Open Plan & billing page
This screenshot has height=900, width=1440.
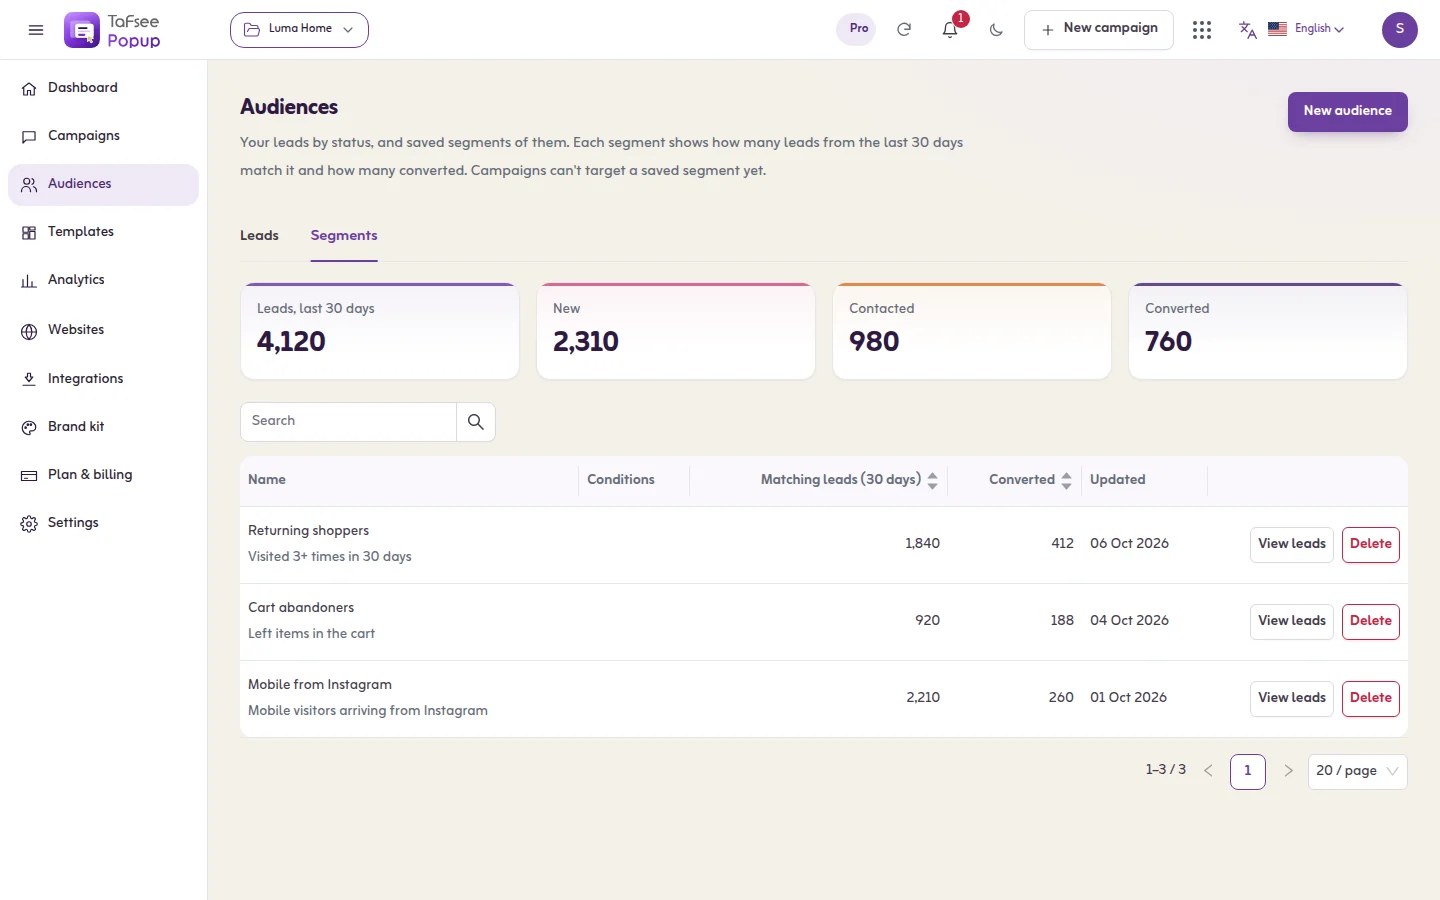[x=103, y=475]
